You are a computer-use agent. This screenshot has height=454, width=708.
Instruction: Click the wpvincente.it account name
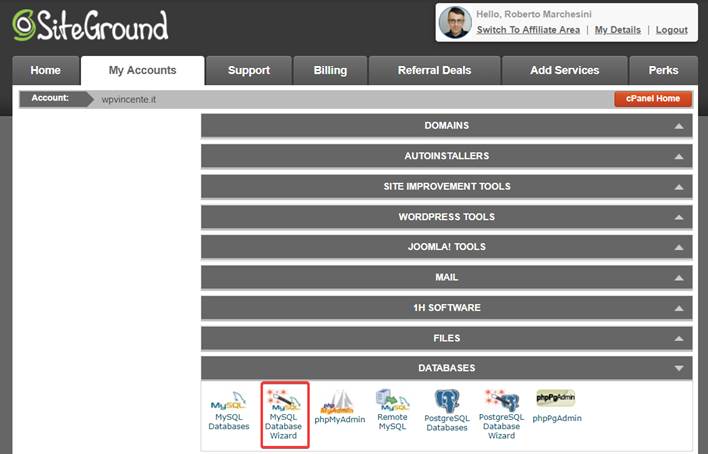[129, 99]
